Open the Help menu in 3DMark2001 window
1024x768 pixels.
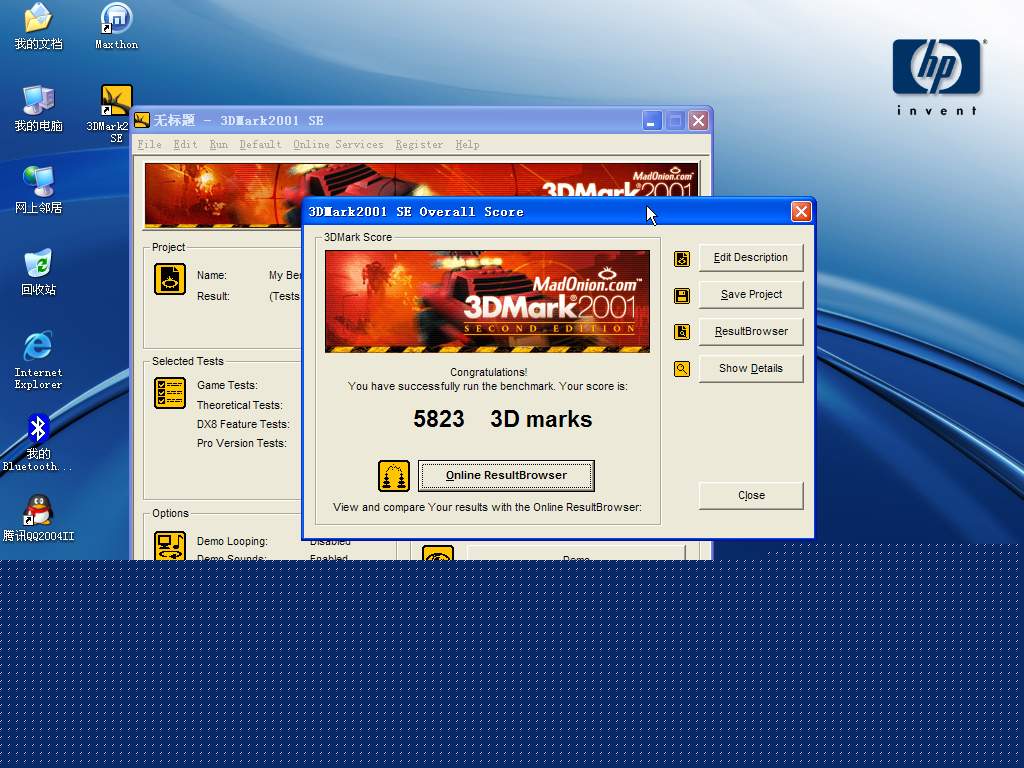click(x=468, y=144)
